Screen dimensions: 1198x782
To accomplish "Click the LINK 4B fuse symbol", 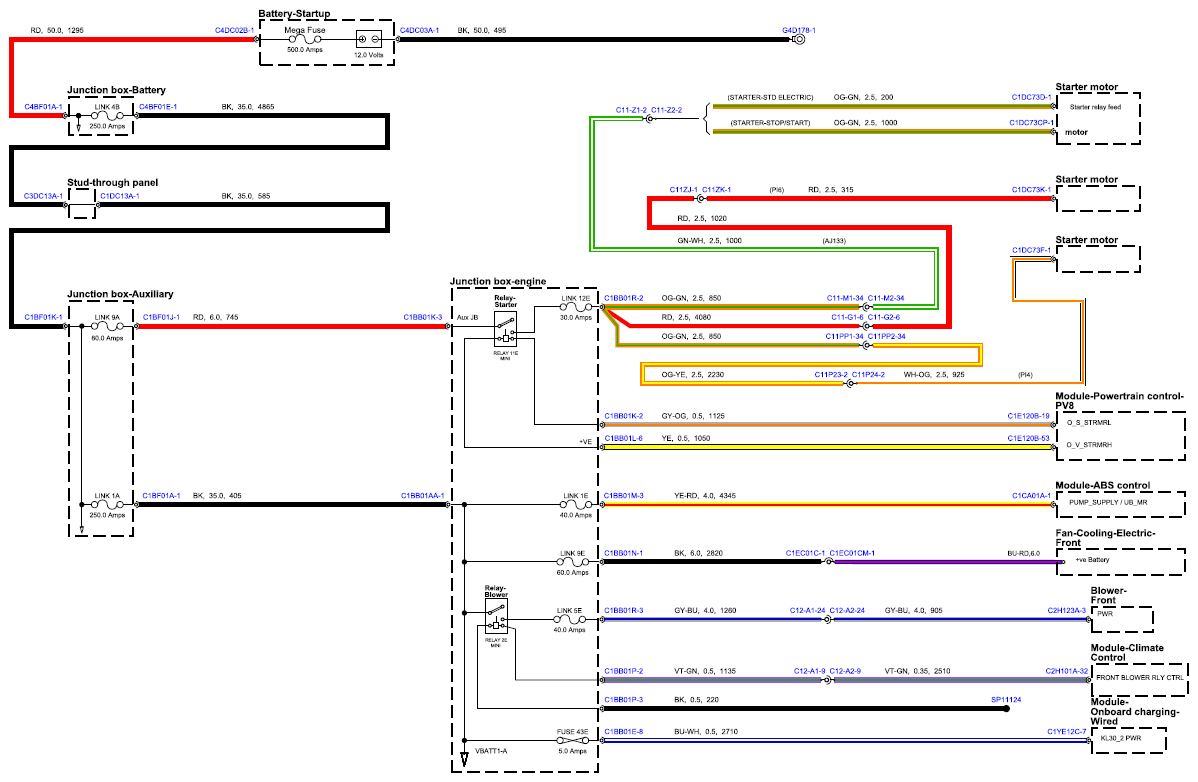I will point(108,116).
